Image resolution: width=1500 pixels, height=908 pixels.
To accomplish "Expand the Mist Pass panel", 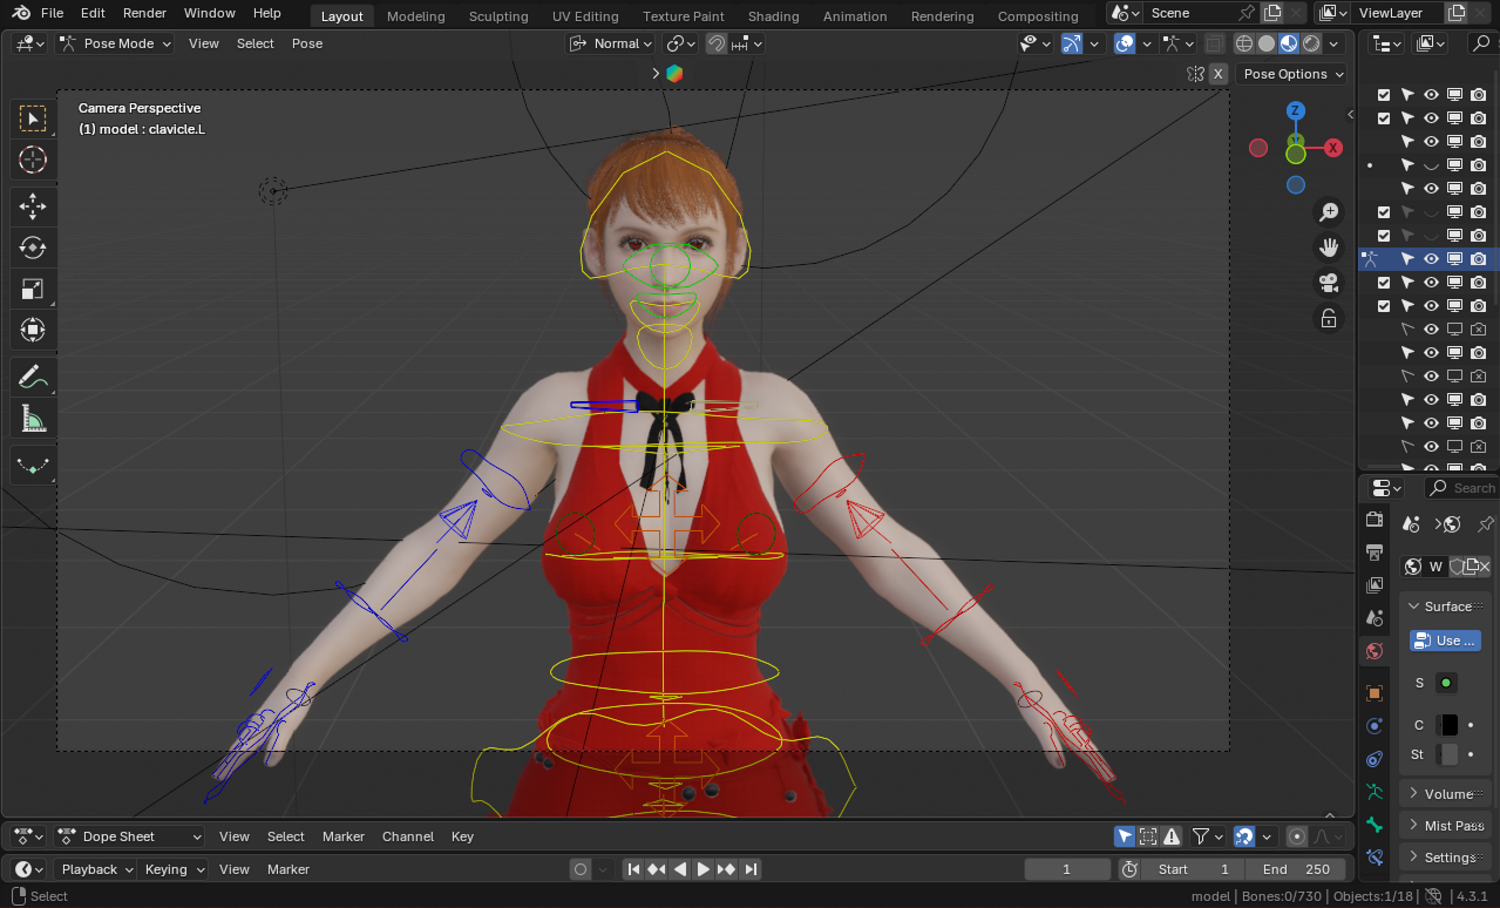I will click(x=1446, y=826).
